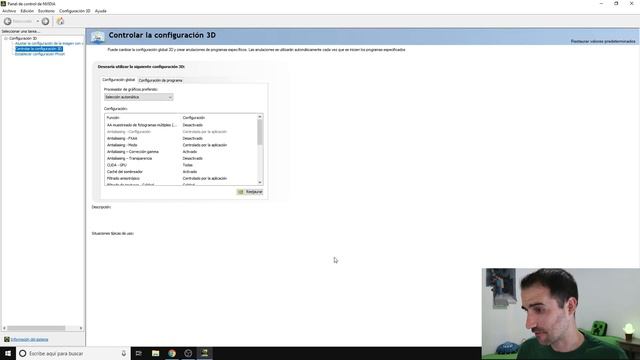Click the microphone icon in taskbar search

[x=124, y=353]
